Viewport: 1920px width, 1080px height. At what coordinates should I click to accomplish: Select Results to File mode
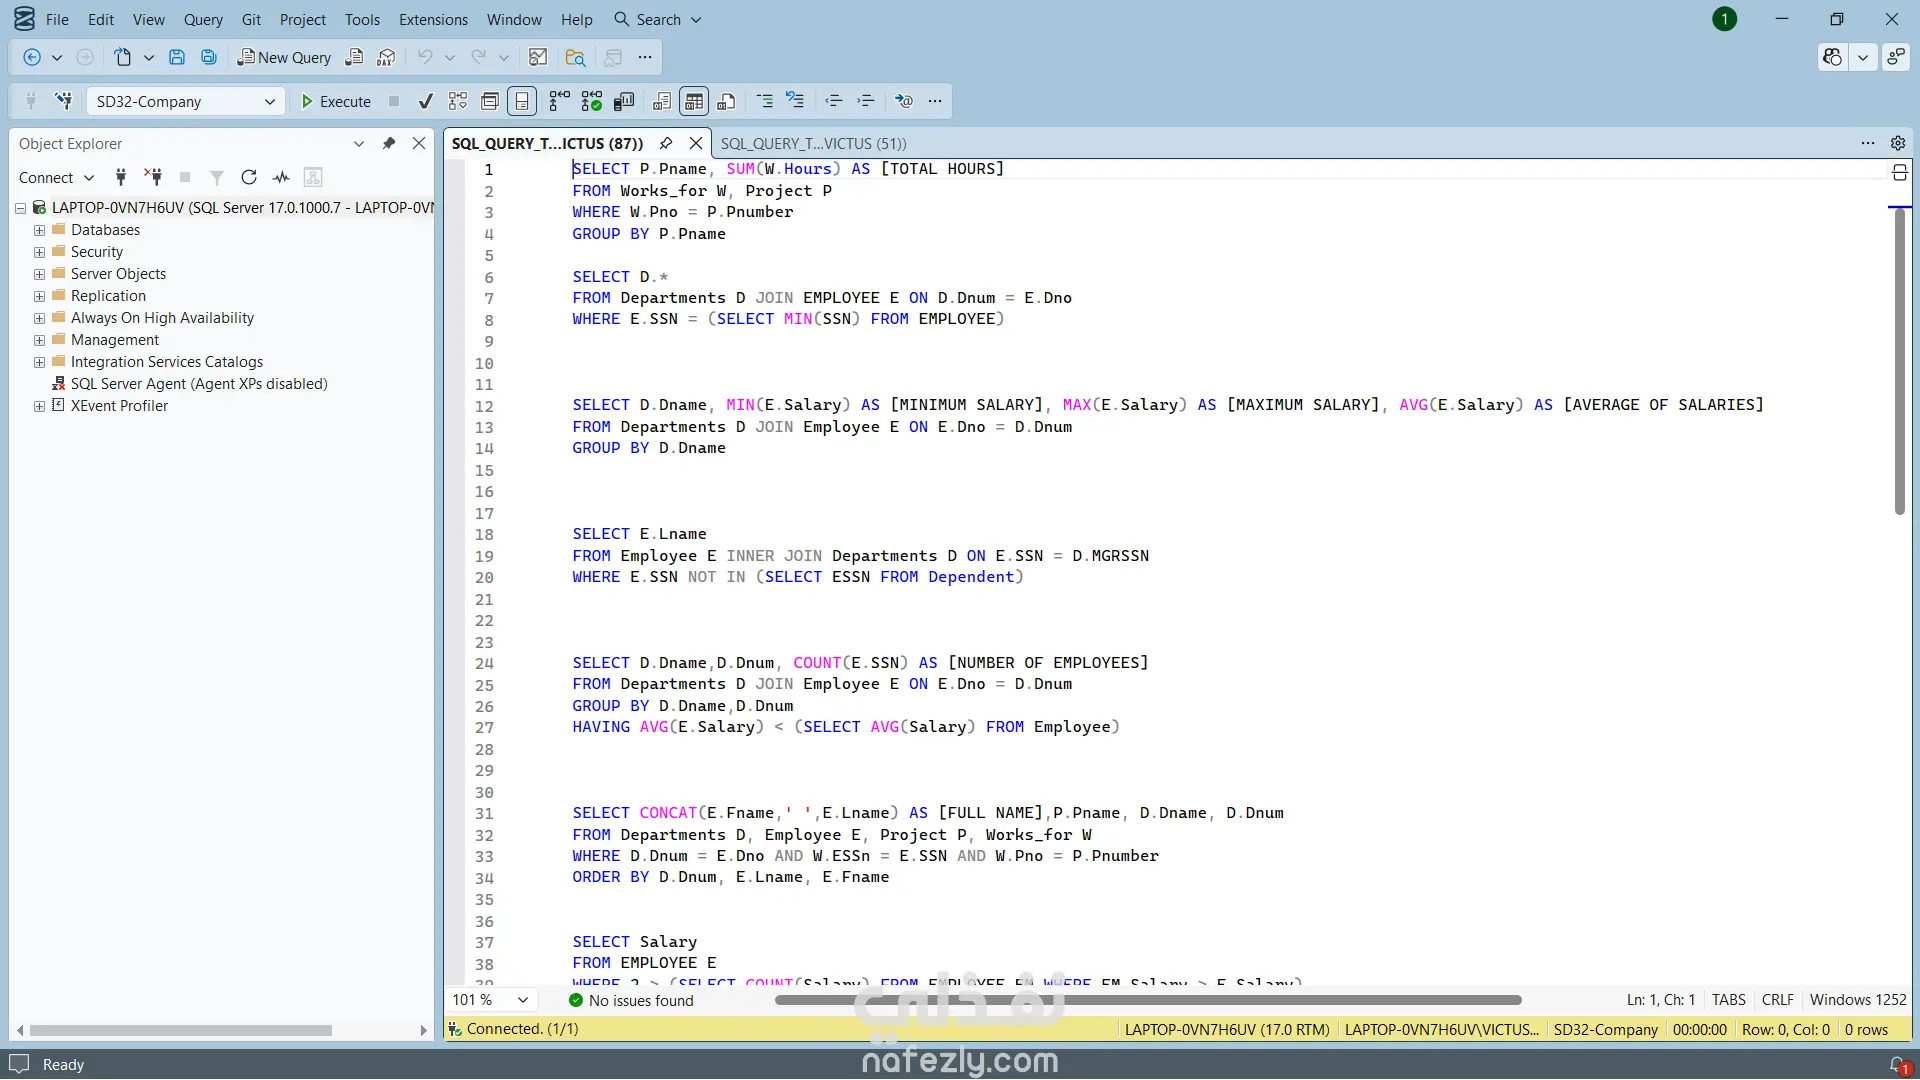pyautogui.click(x=727, y=101)
